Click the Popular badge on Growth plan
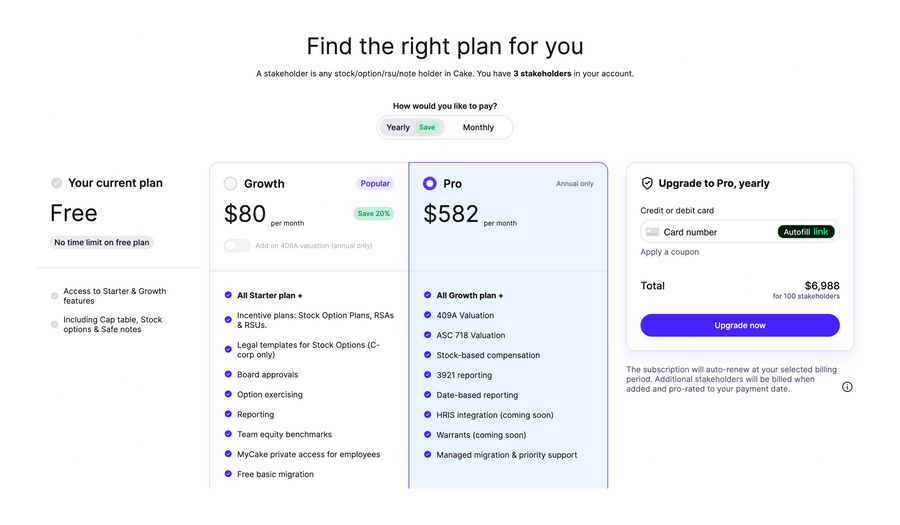 pyautogui.click(x=375, y=184)
